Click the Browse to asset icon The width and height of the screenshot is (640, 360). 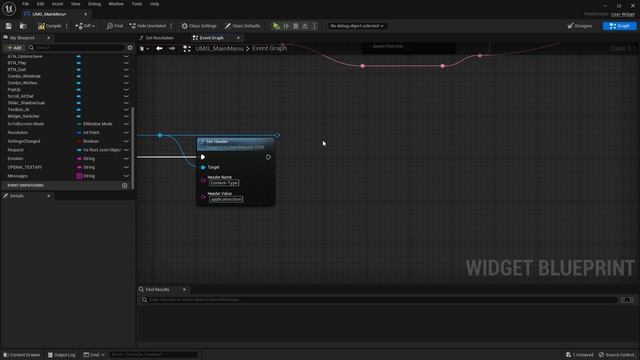click(23, 26)
